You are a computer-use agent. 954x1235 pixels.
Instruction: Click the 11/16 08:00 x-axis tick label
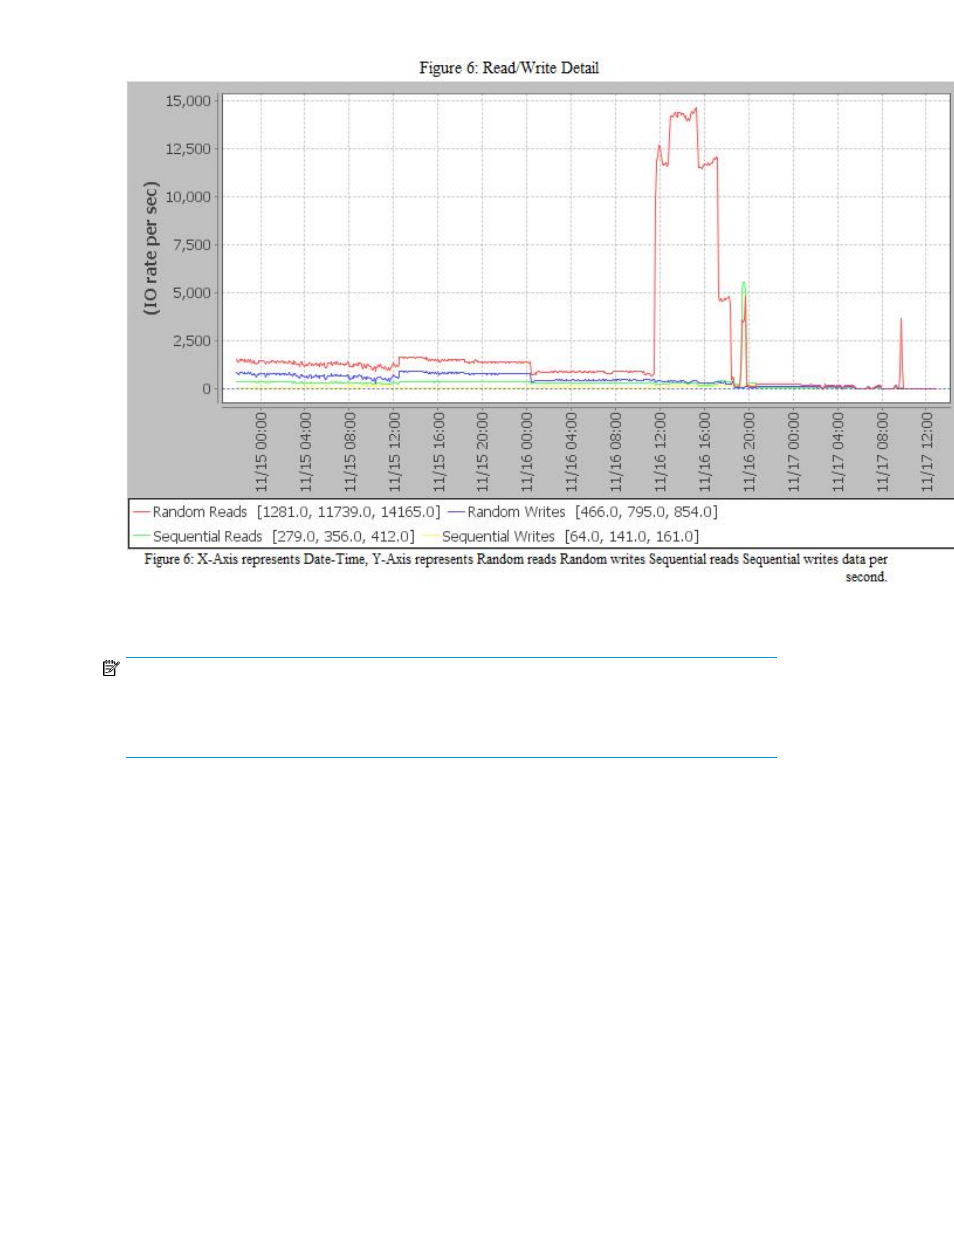pos(616,451)
